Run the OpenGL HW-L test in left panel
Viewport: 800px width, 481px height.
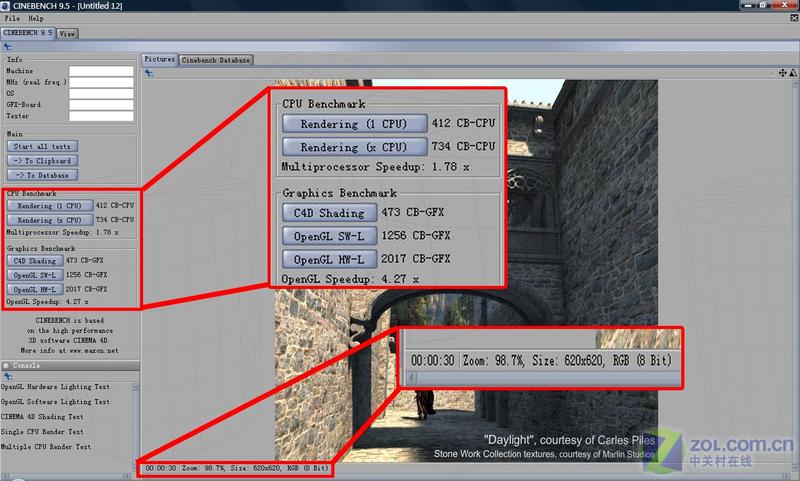(x=35, y=289)
